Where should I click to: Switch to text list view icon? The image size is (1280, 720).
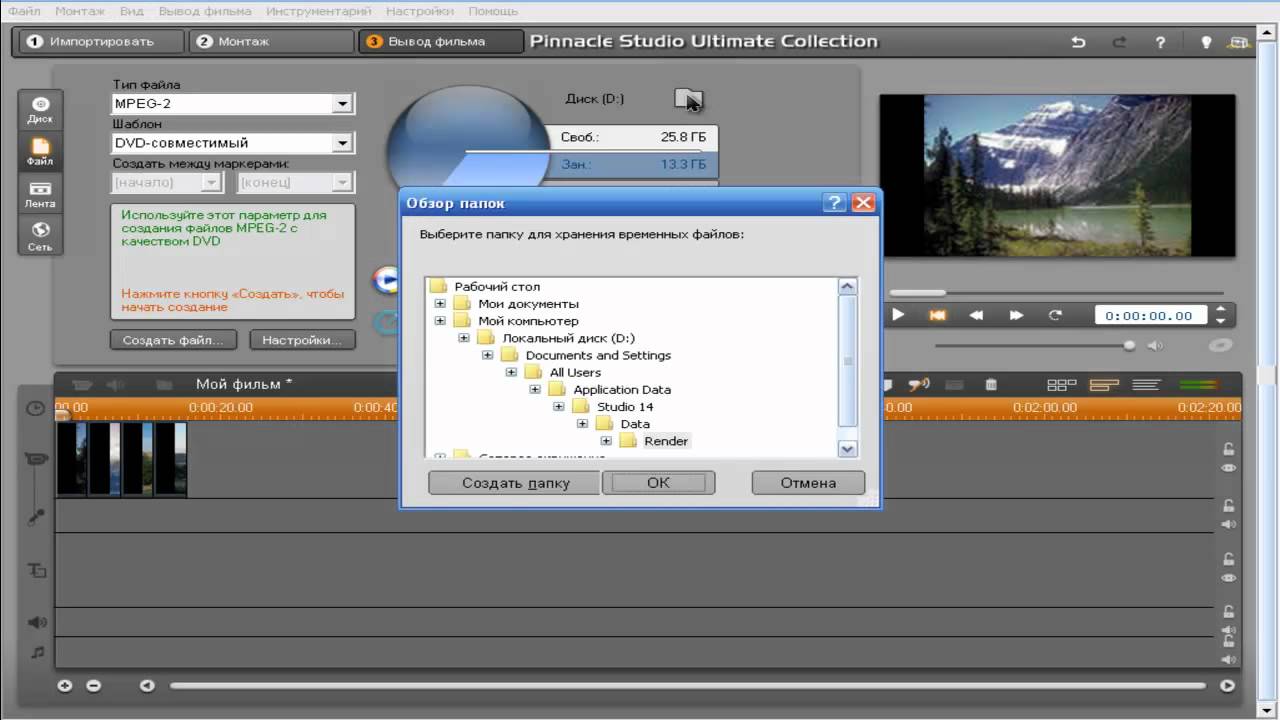tap(1146, 384)
